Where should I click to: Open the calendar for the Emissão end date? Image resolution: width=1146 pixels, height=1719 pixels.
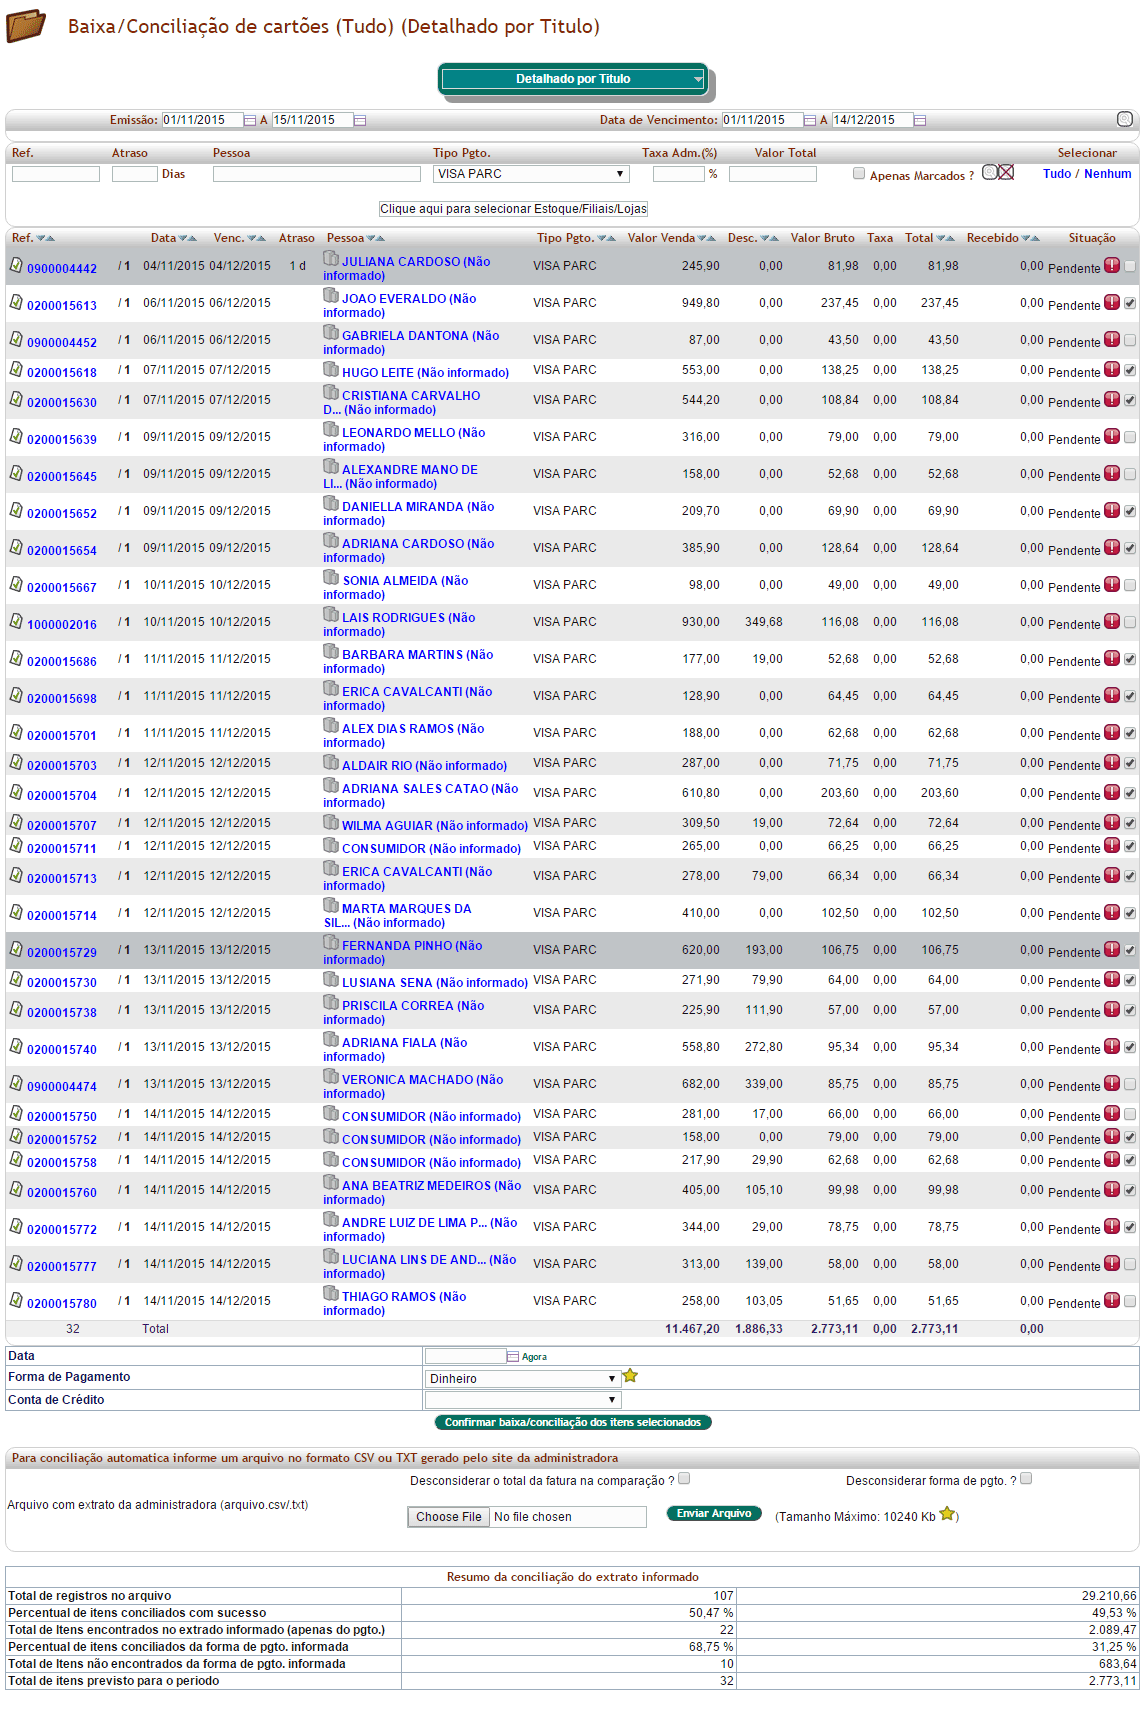(x=360, y=120)
